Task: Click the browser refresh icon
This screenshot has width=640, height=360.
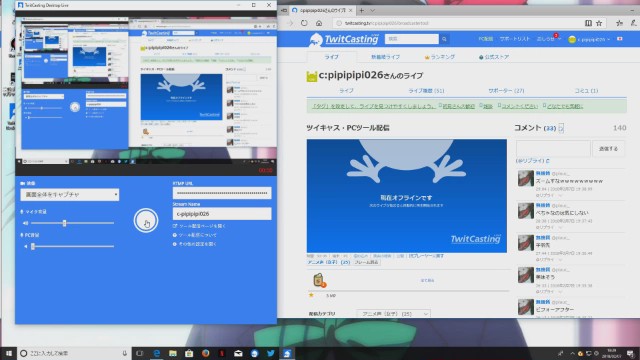Action: pos(304,23)
